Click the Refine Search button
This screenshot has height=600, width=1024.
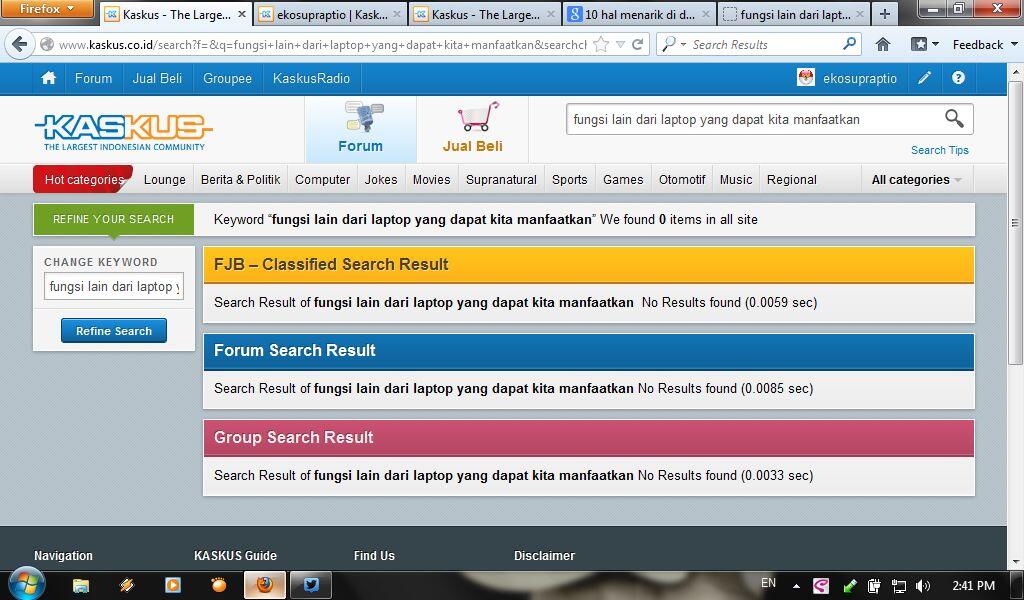[x=114, y=331]
